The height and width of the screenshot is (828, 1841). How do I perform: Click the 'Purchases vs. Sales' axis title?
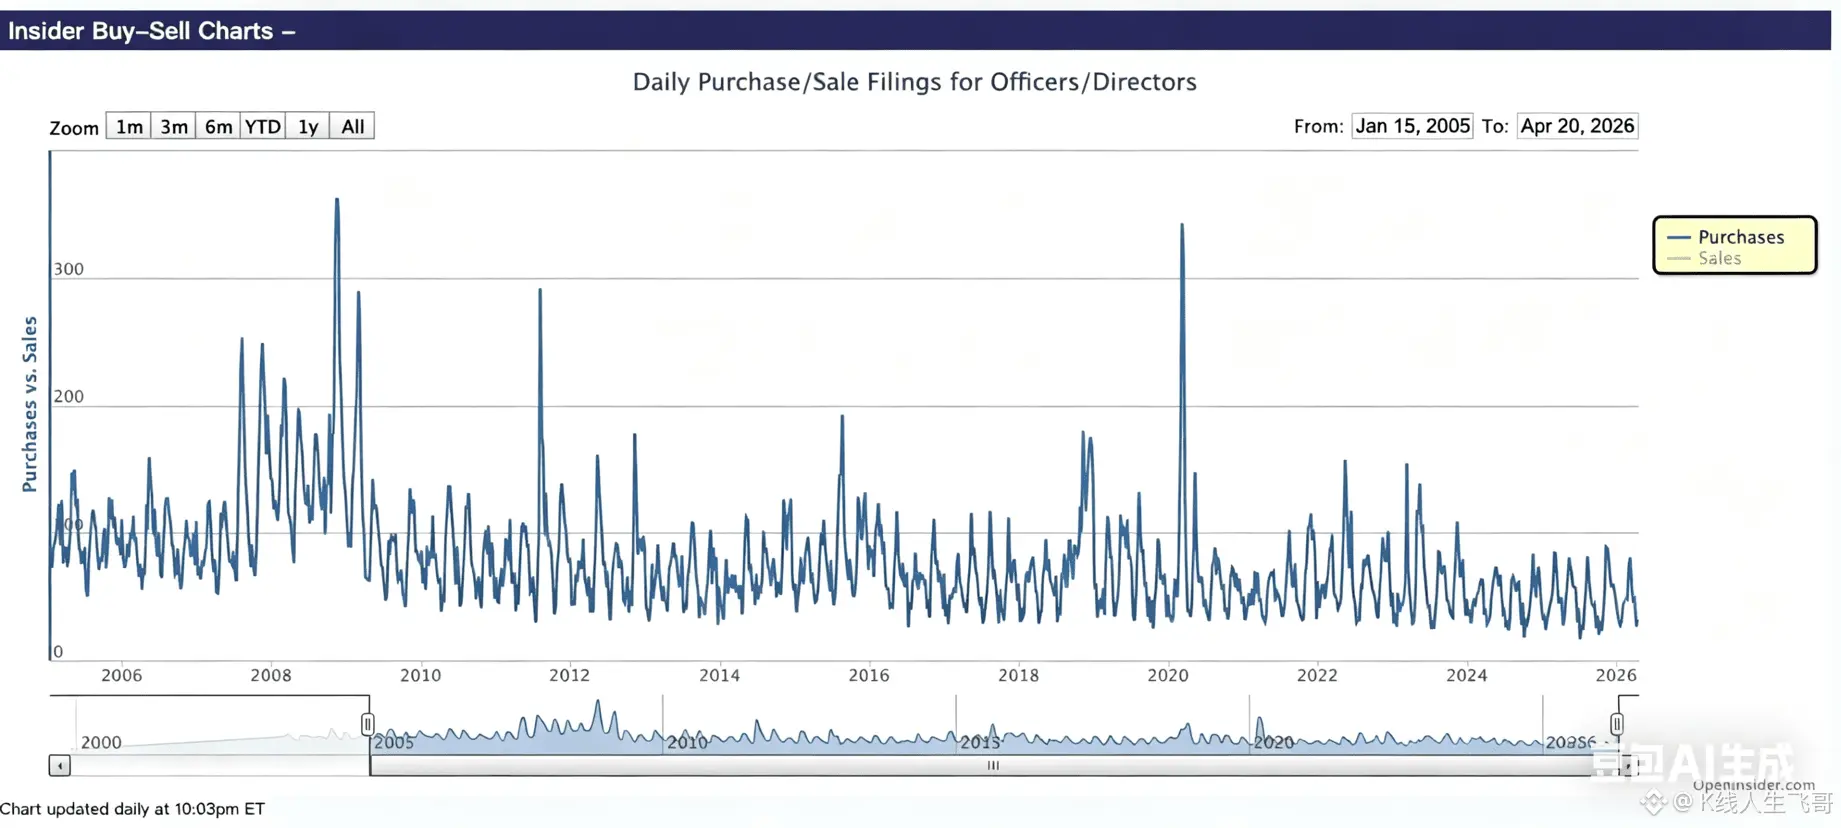tap(29, 404)
